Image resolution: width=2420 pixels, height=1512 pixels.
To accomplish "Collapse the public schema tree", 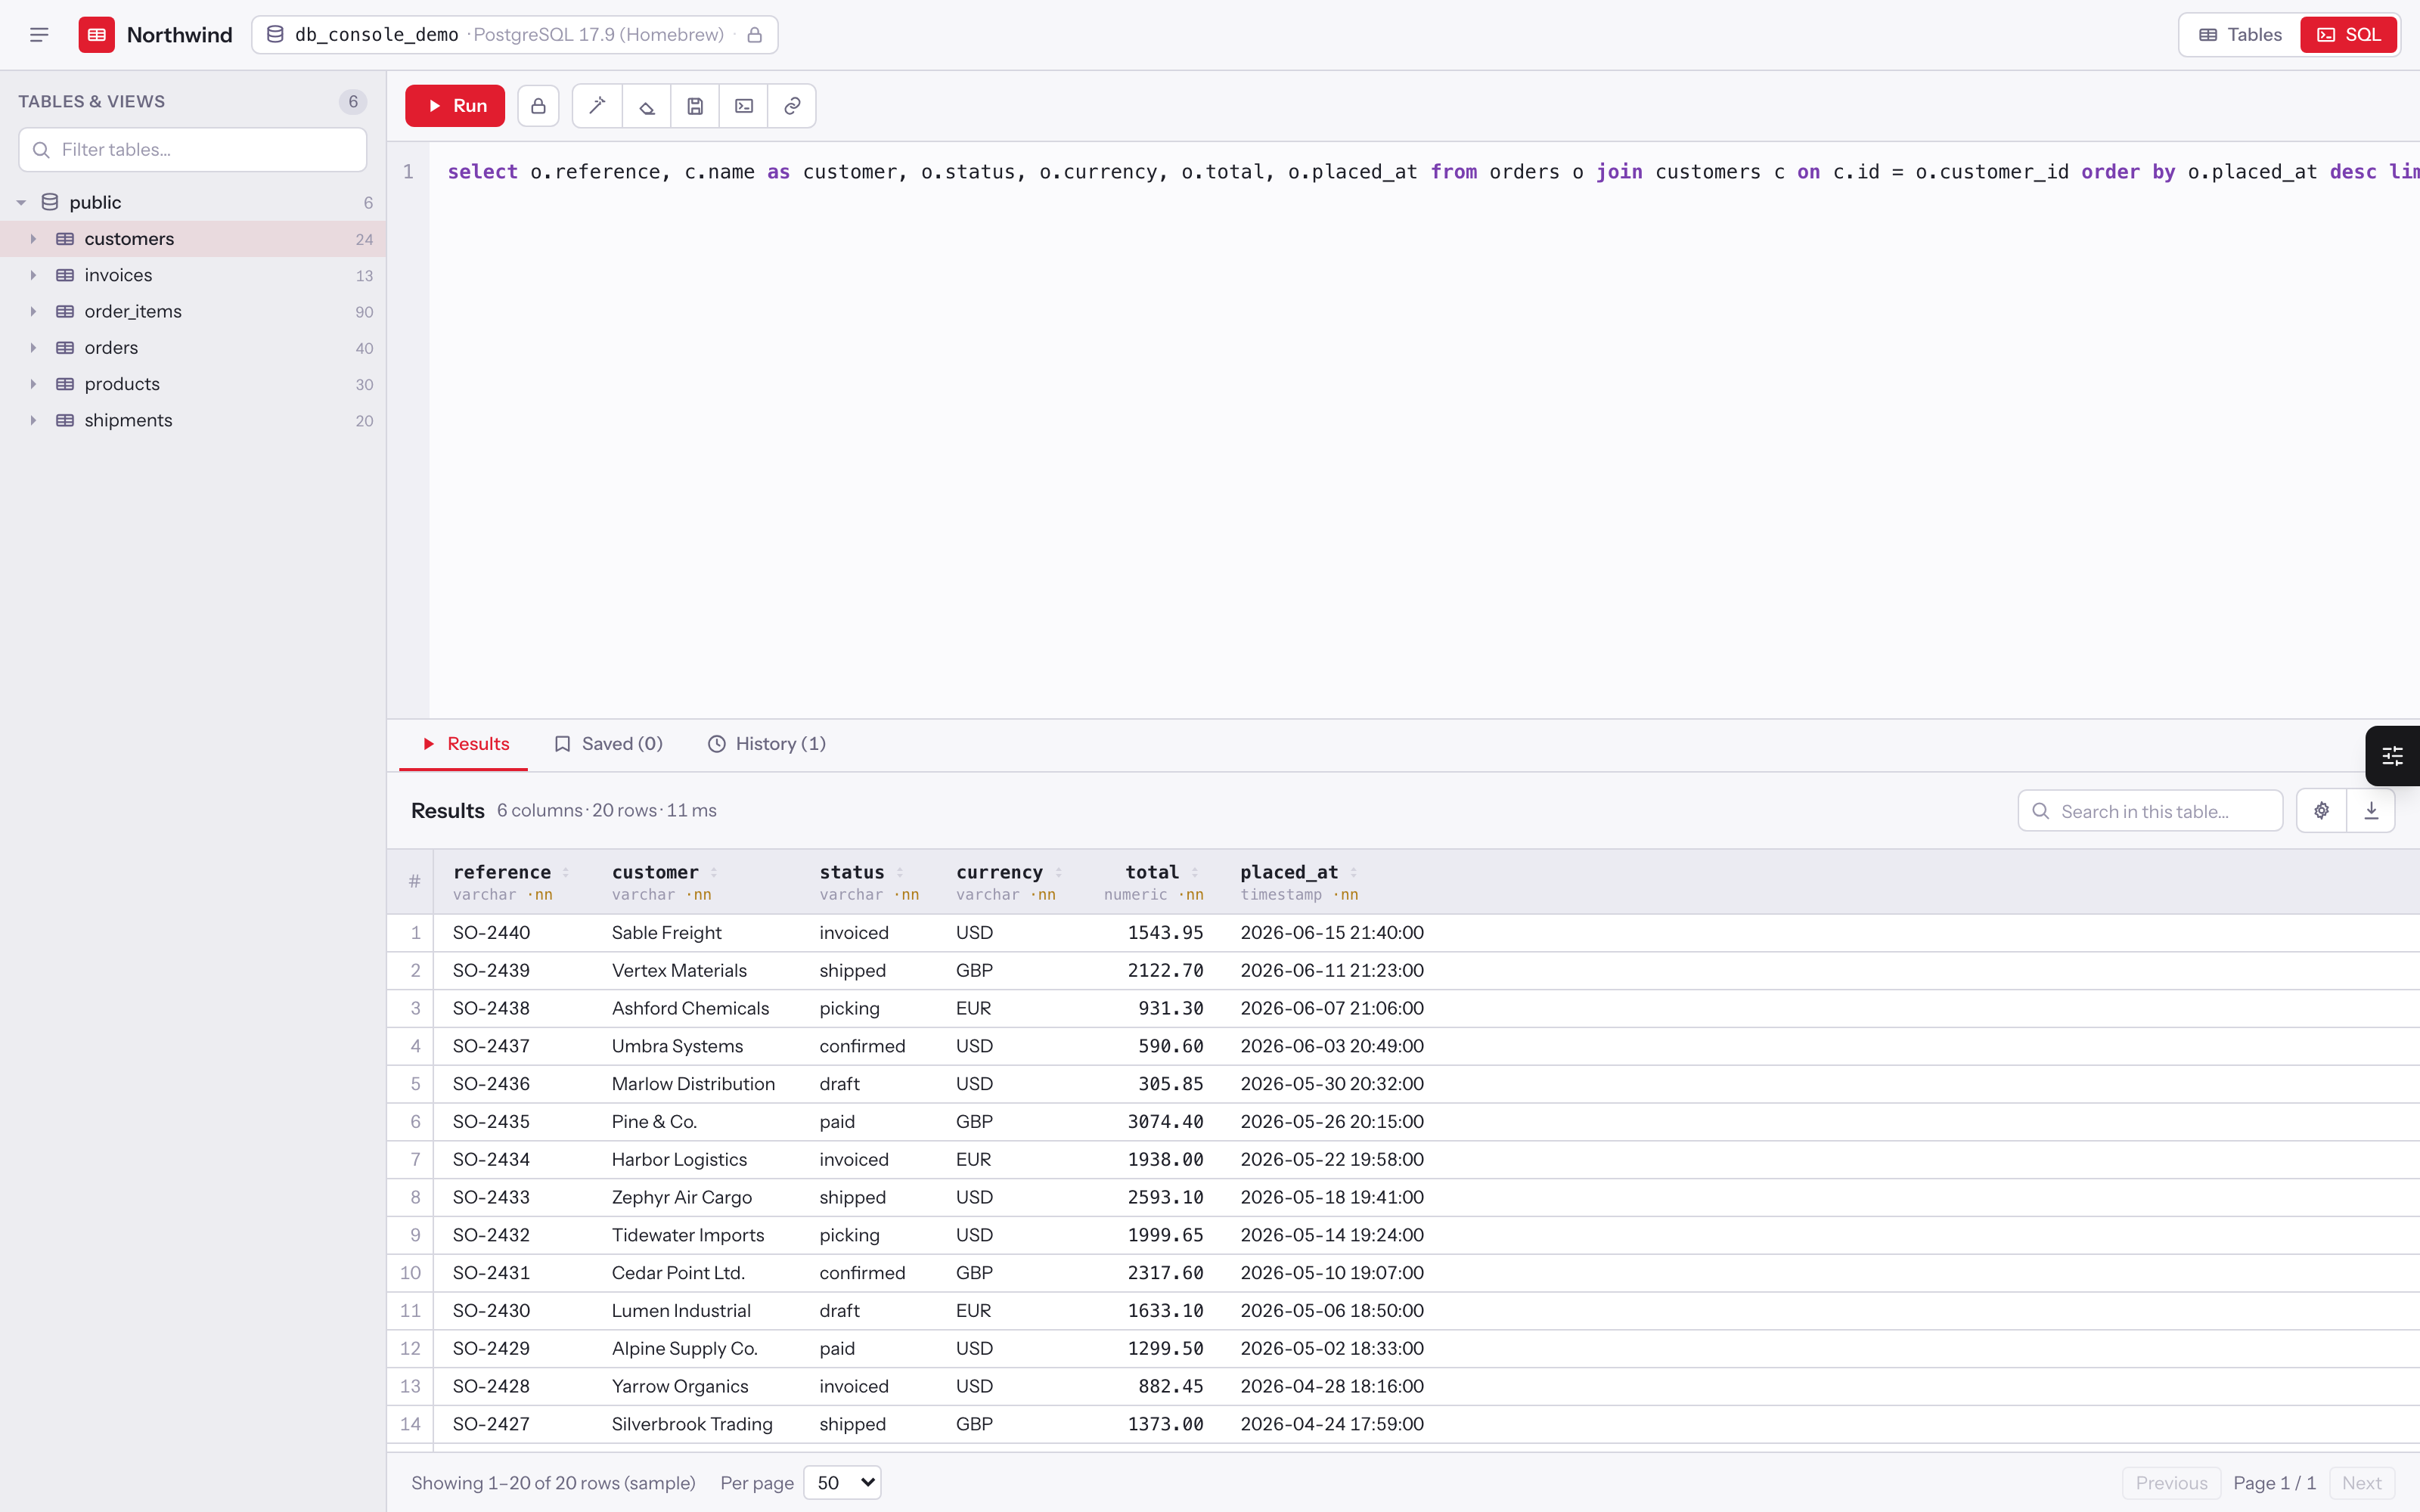I will click(21, 203).
